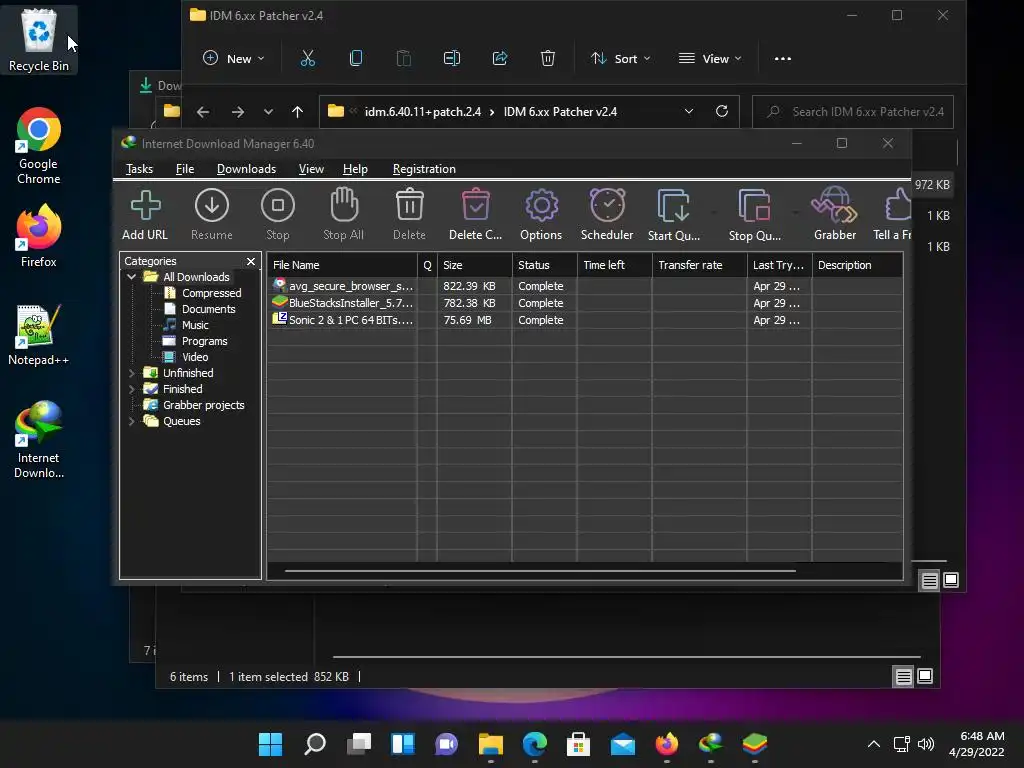
Task: Open recent locations chevron in Explorer
Action: click(x=268, y=112)
